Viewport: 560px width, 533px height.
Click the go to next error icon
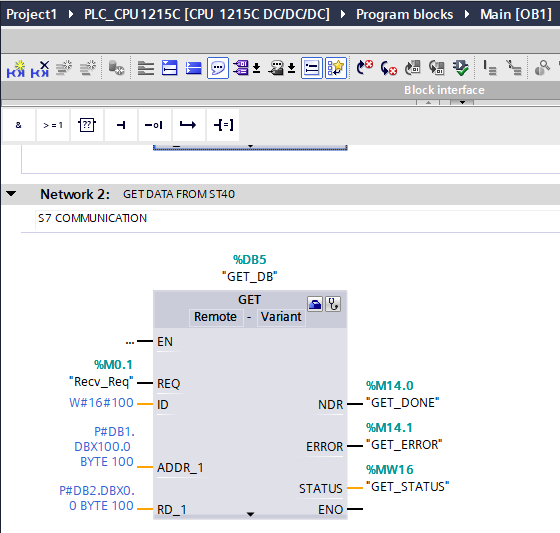pos(365,68)
